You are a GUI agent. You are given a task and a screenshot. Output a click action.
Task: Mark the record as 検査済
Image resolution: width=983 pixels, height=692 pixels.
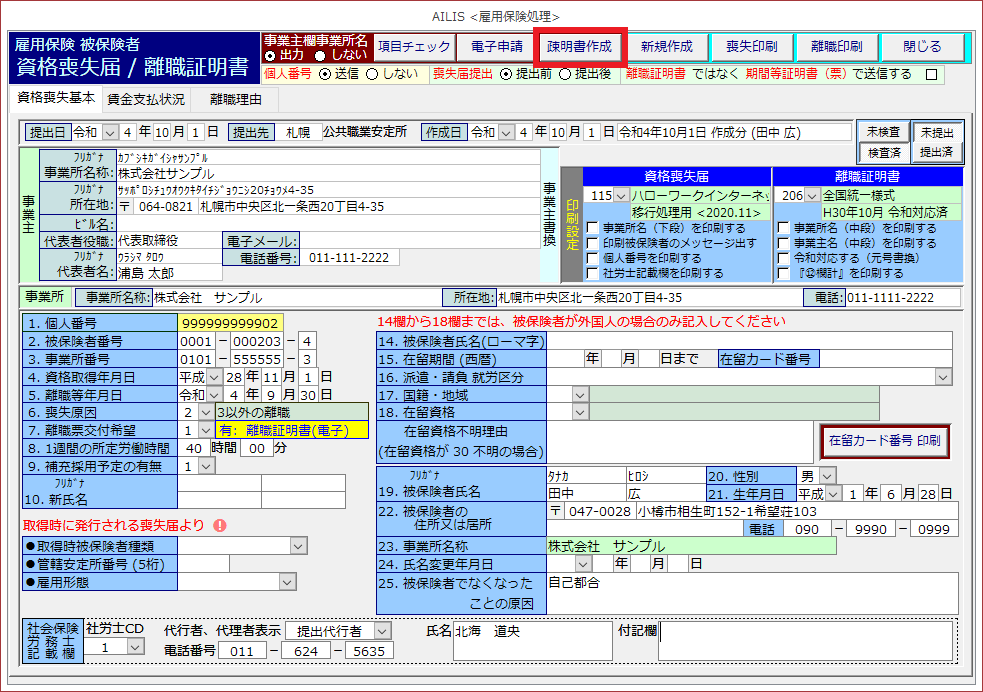tap(883, 152)
